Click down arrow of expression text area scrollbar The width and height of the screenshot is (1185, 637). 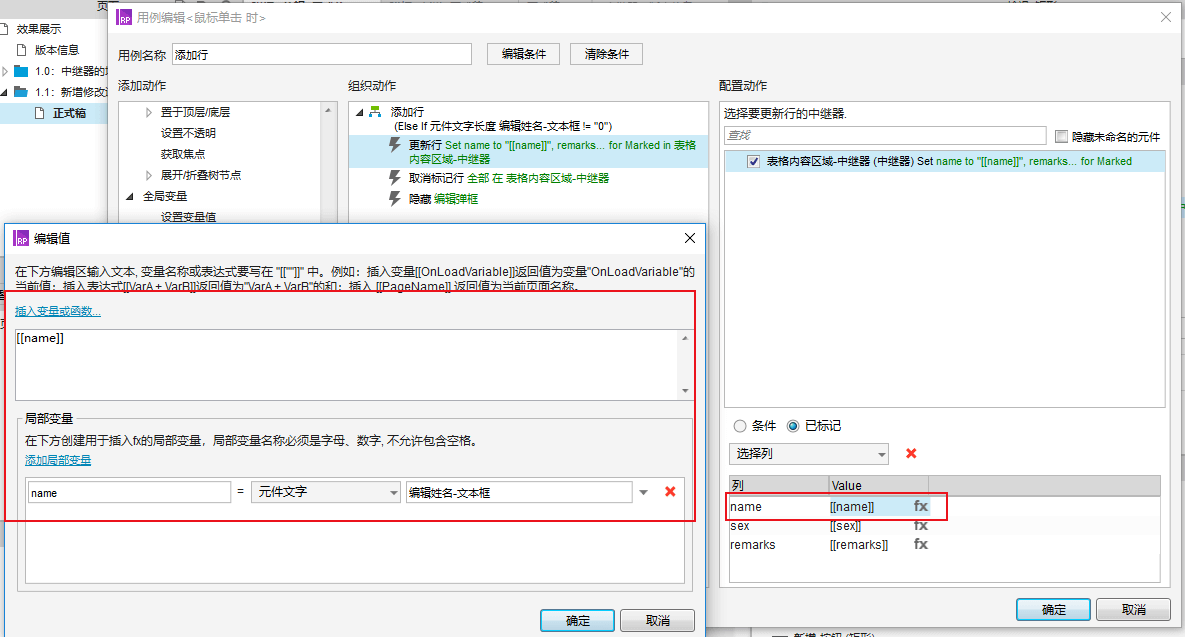pyautogui.click(x=685, y=391)
